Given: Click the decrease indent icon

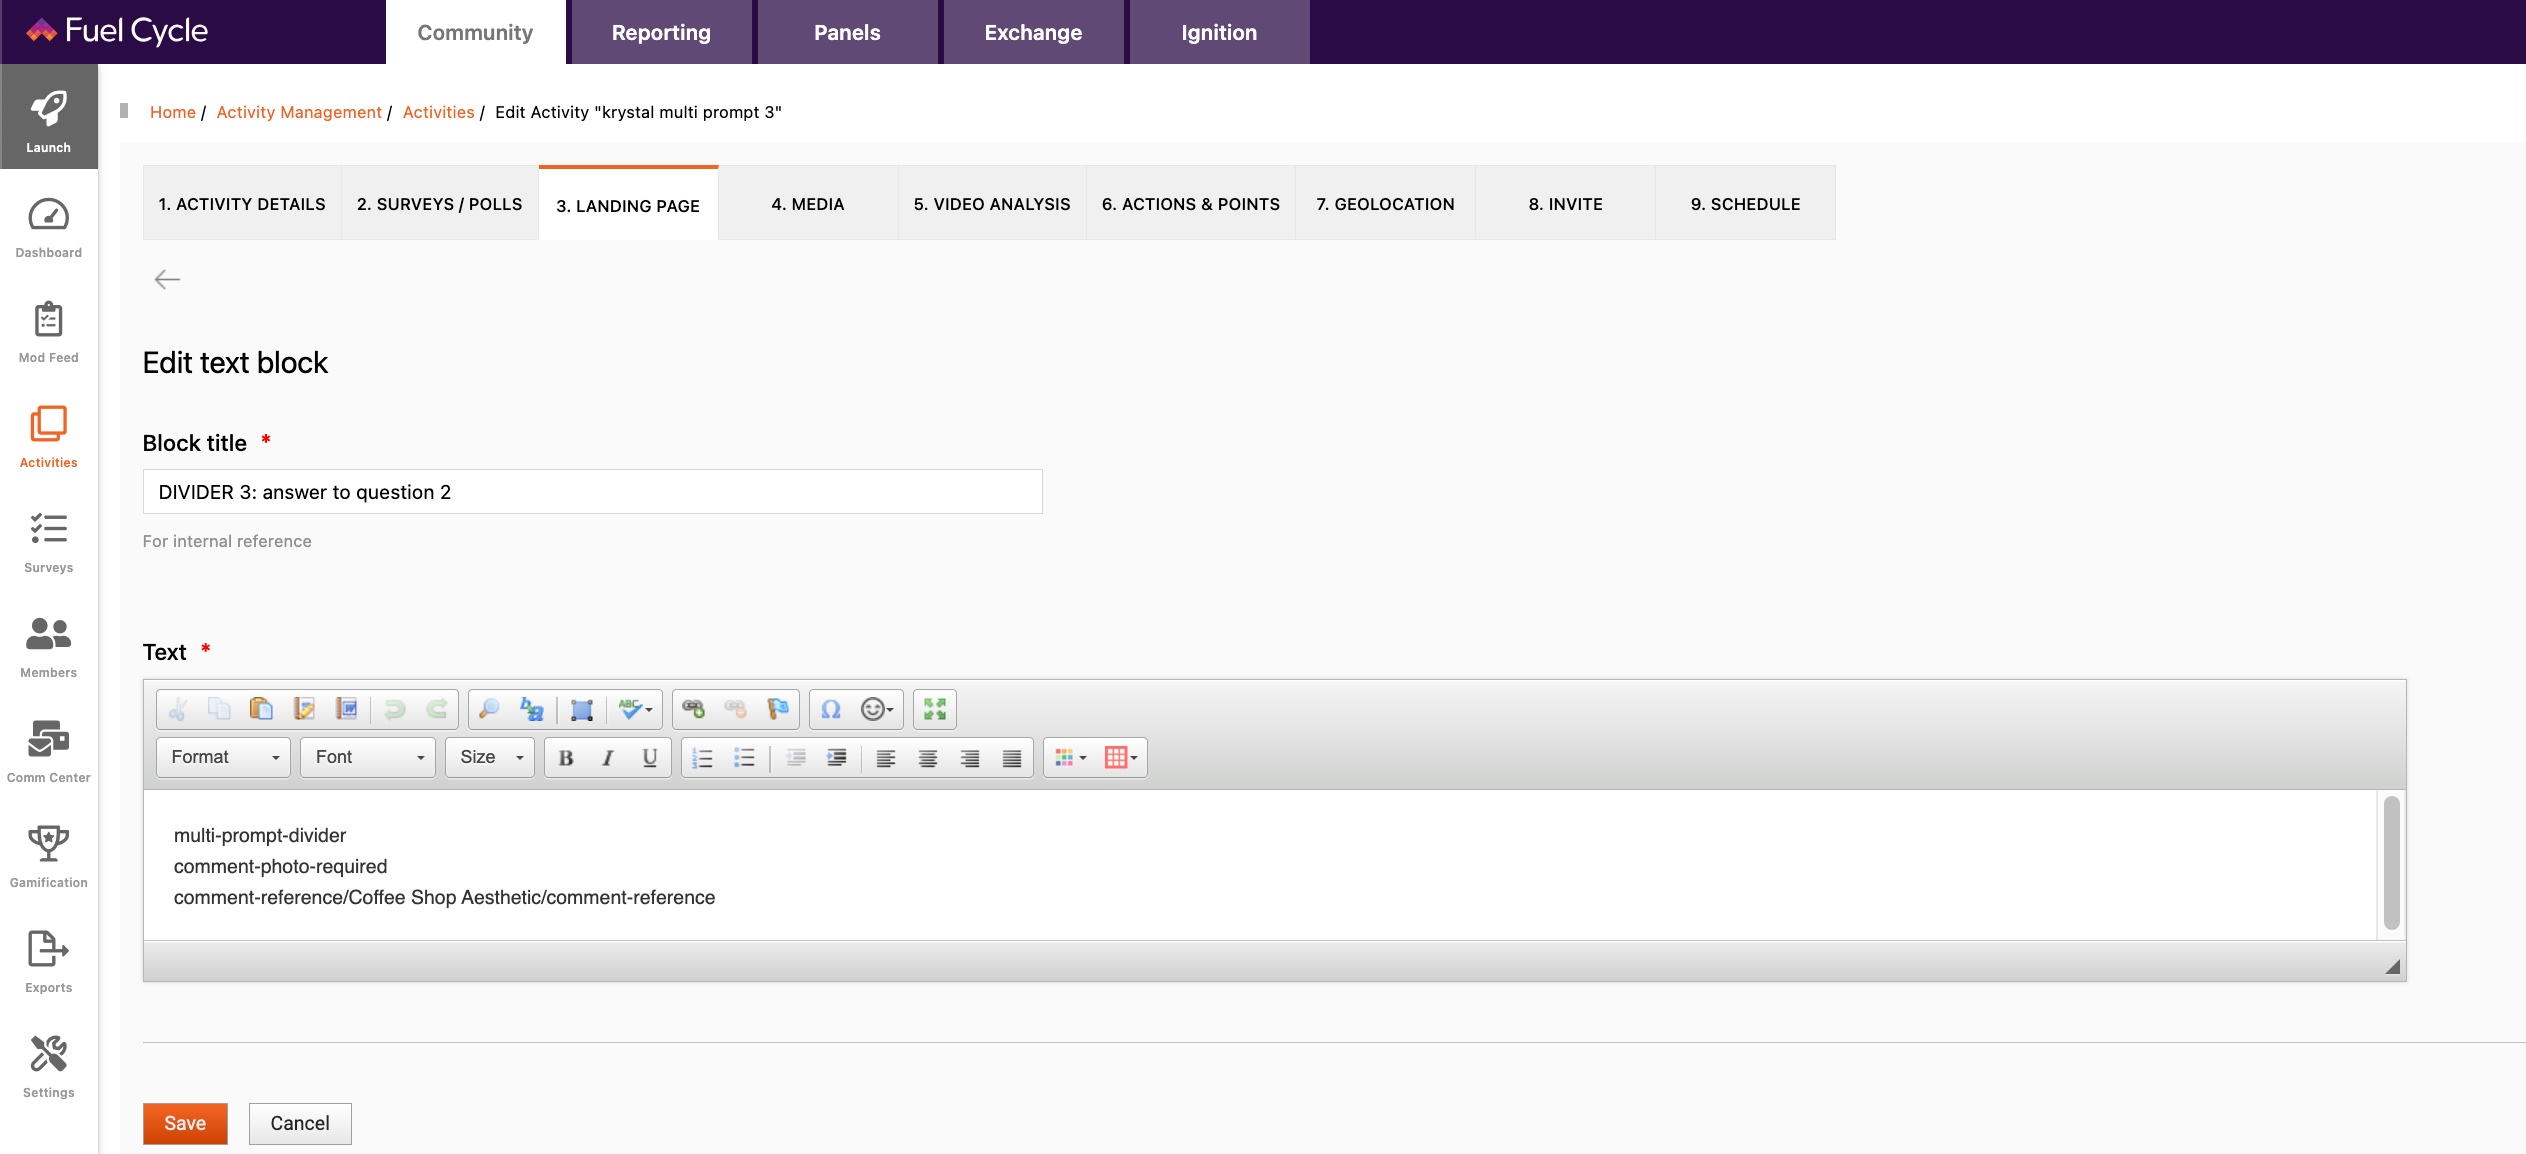Looking at the screenshot, I should [x=796, y=758].
